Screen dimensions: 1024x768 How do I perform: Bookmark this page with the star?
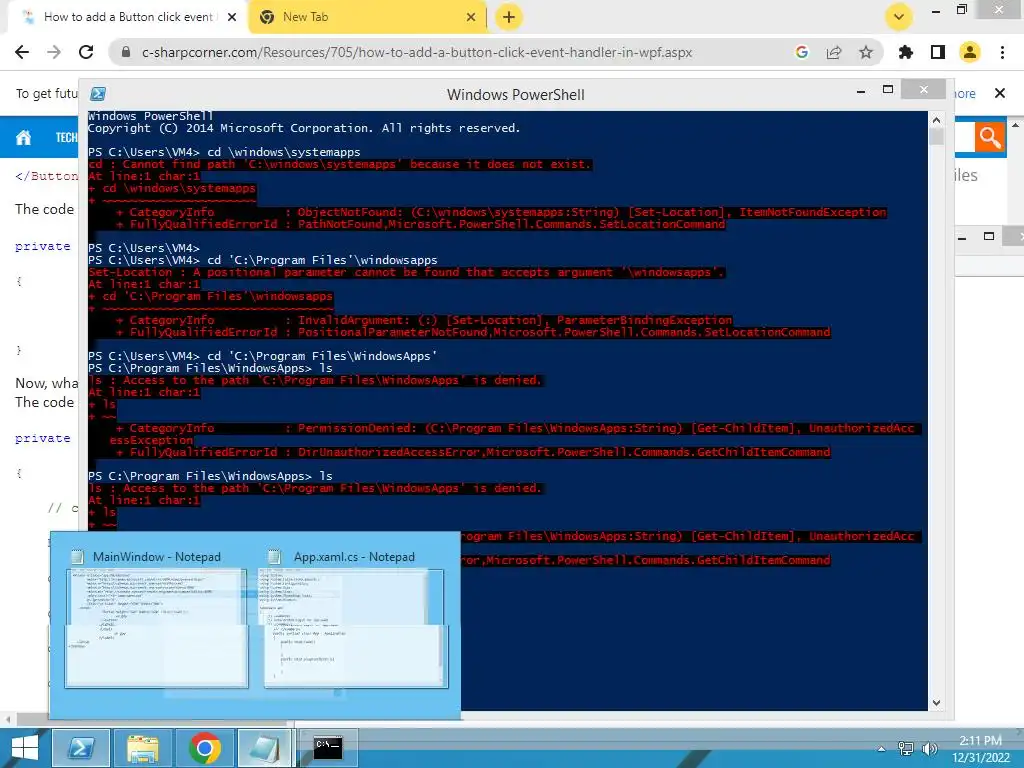(865, 52)
